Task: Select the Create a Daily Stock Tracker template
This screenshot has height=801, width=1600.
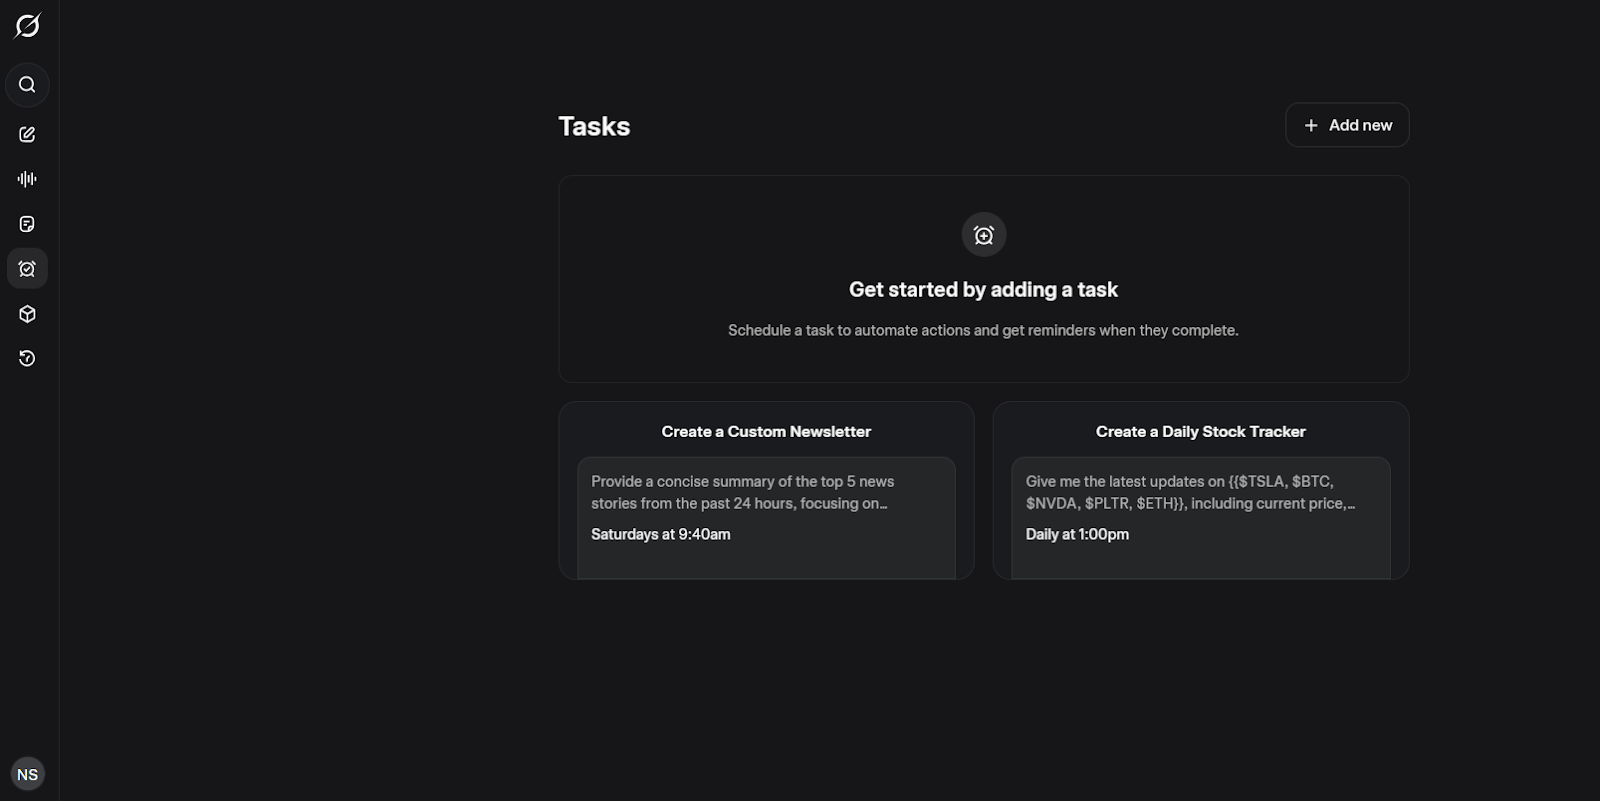Action: (1200, 431)
